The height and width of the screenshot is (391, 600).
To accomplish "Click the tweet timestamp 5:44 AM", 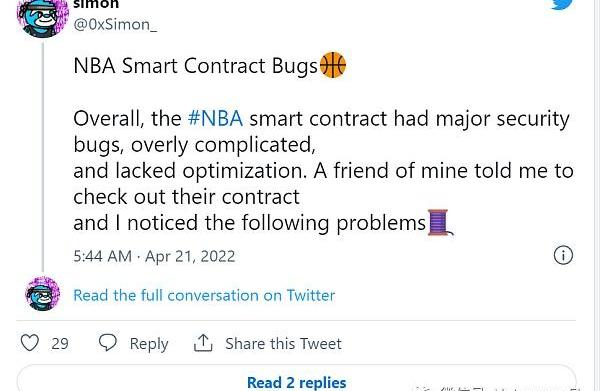I will 103,256.
